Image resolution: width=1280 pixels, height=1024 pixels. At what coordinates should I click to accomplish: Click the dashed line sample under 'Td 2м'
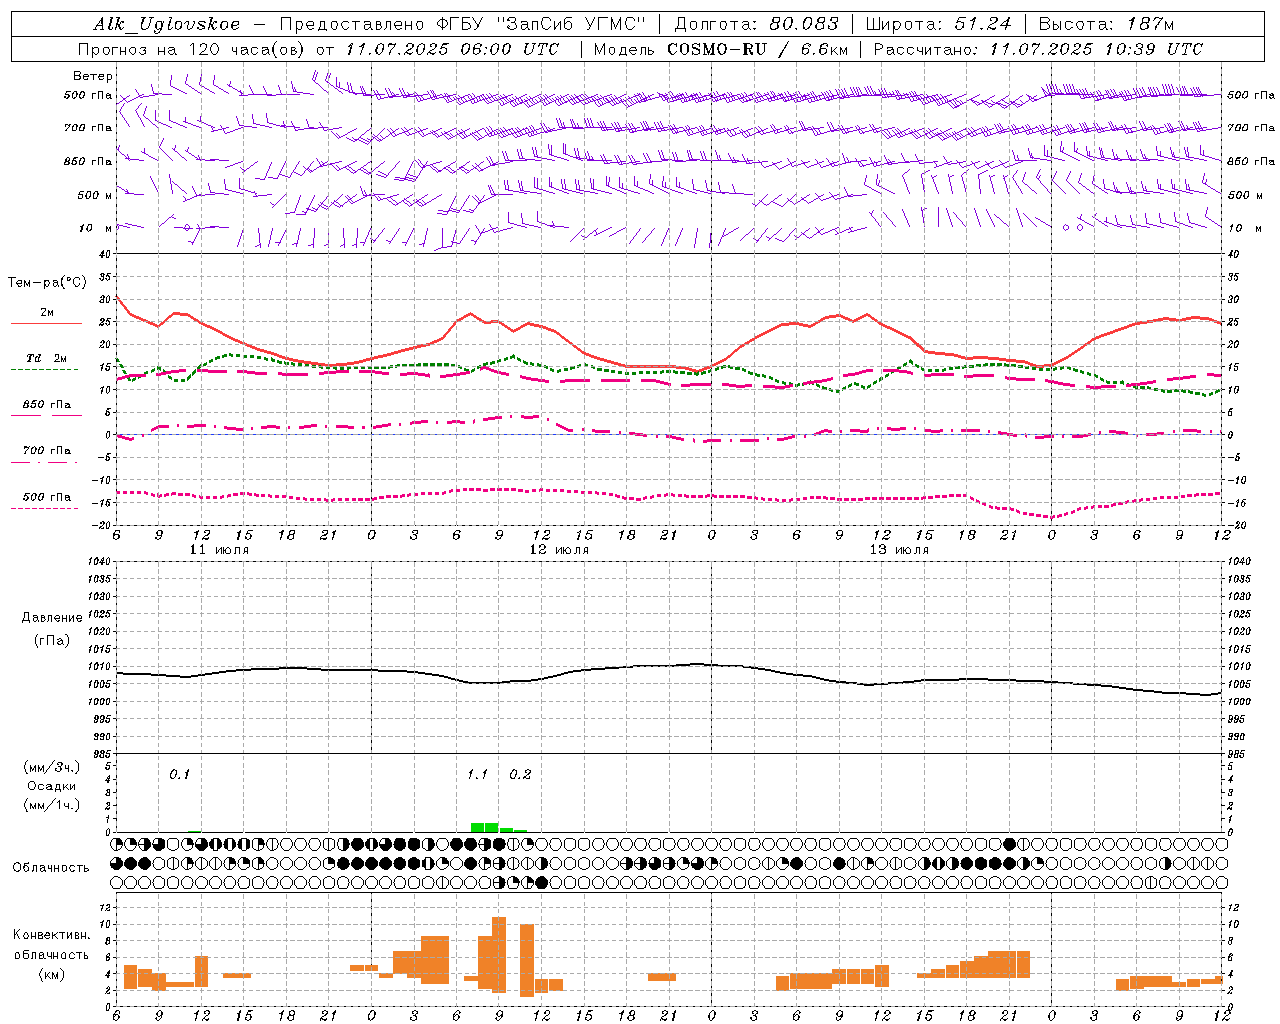46,370
